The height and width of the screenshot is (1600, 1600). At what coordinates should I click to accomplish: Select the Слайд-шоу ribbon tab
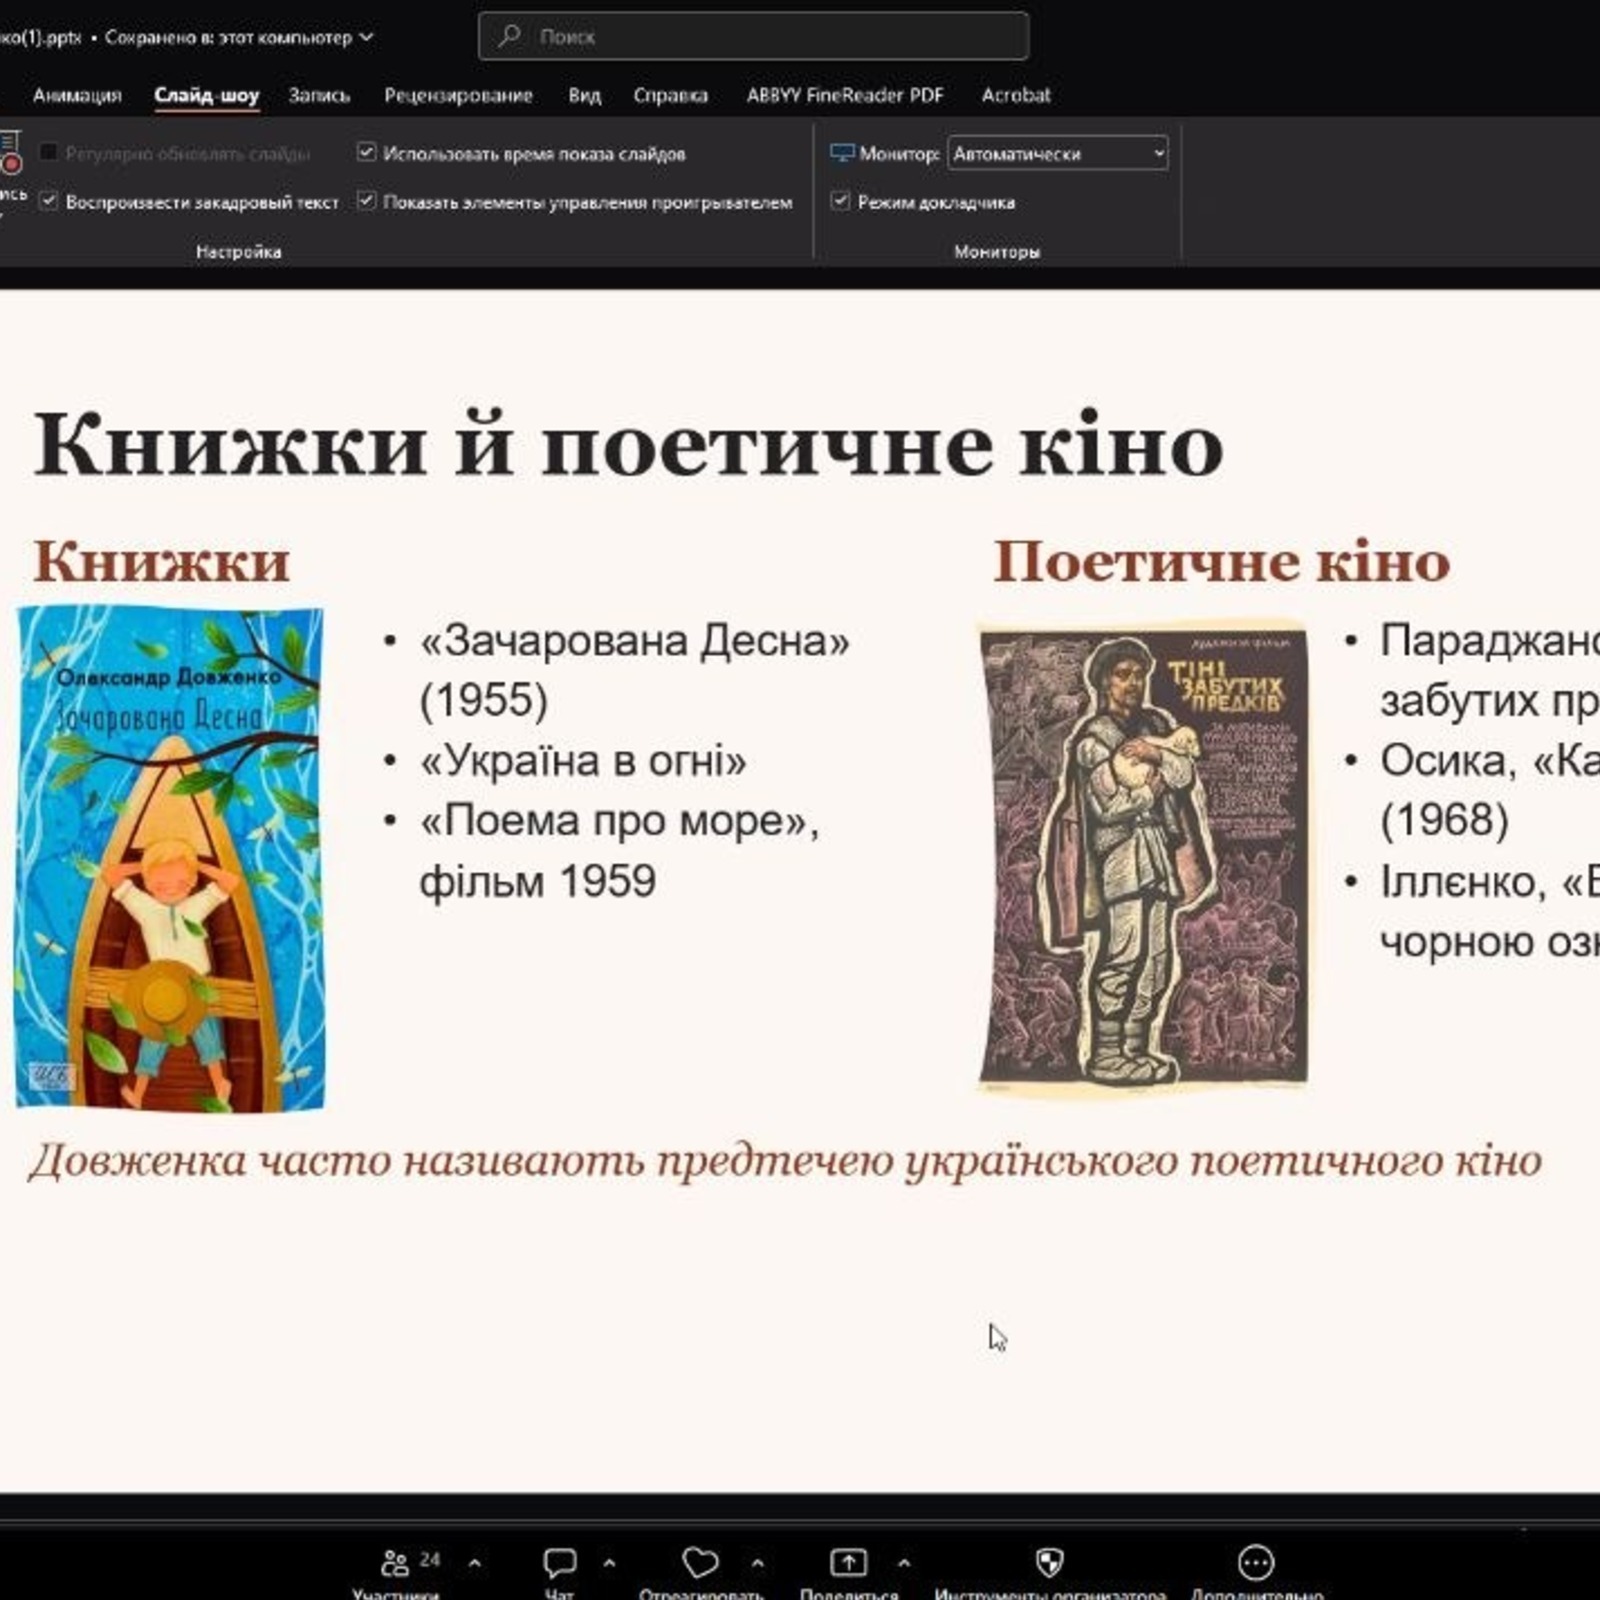pos(206,95)
